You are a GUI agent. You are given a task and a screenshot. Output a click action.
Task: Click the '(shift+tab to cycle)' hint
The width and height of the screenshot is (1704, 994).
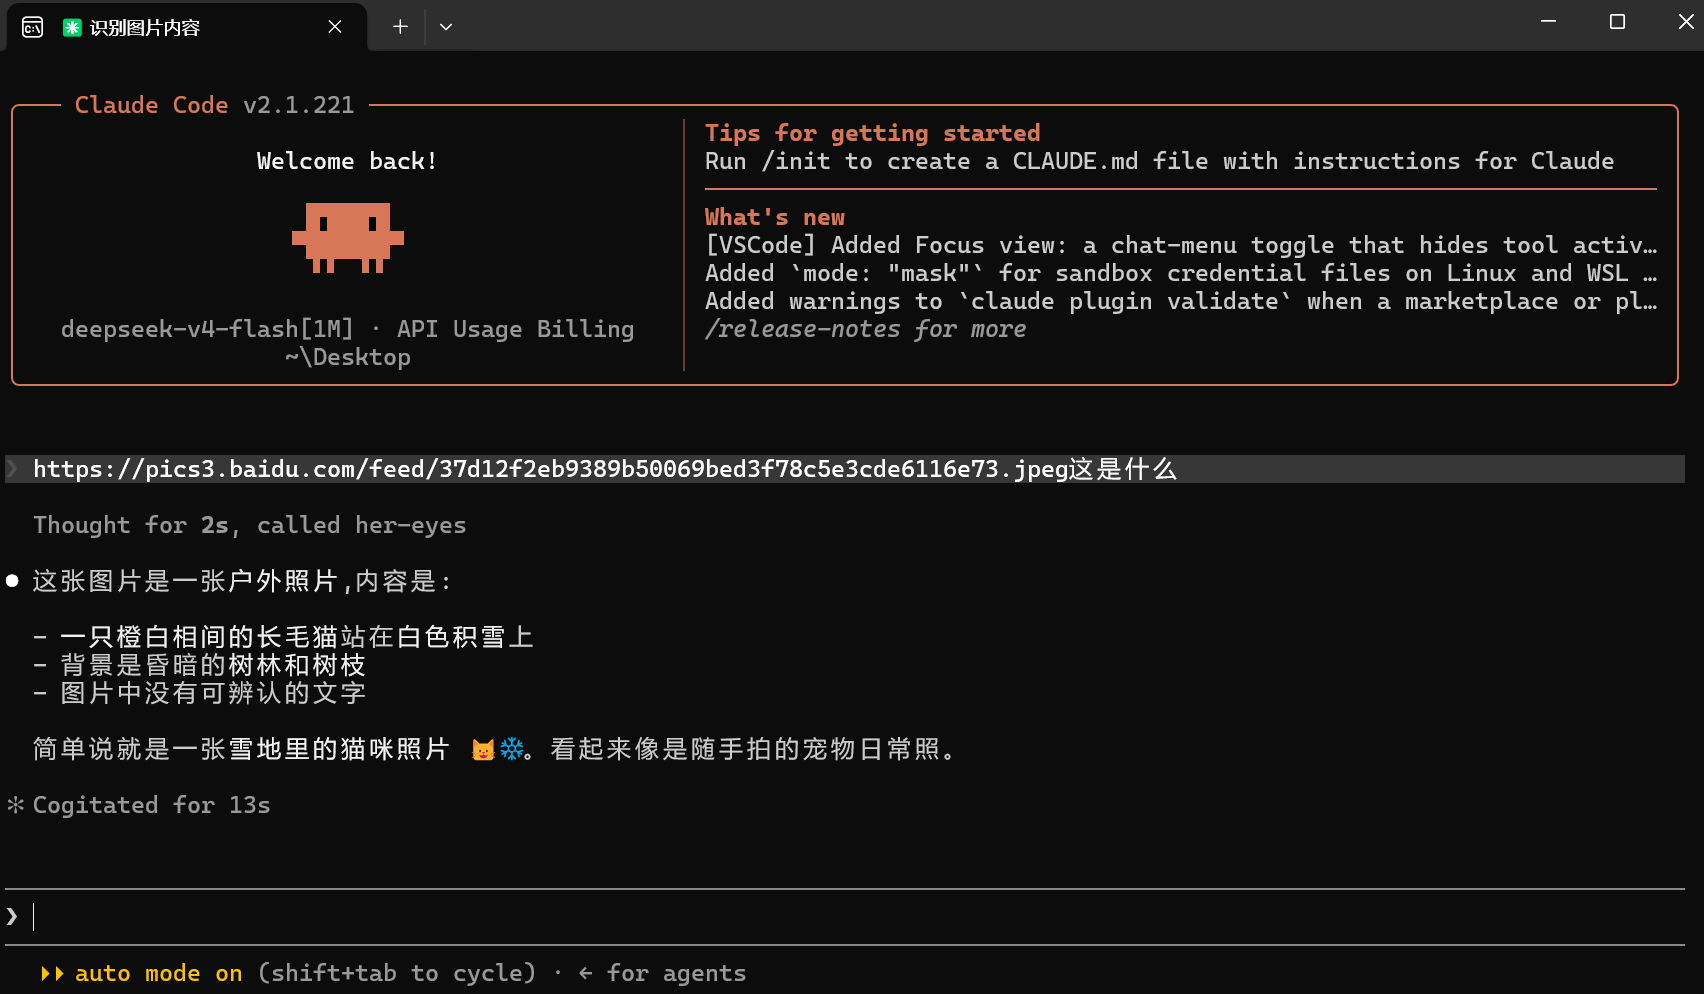[397, 973]
